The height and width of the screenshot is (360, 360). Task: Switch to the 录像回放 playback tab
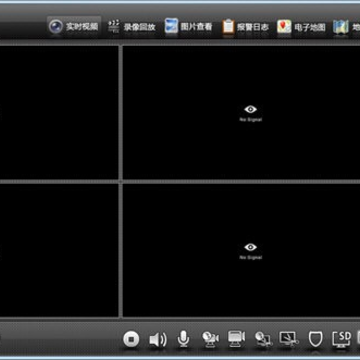click(132, 27)
